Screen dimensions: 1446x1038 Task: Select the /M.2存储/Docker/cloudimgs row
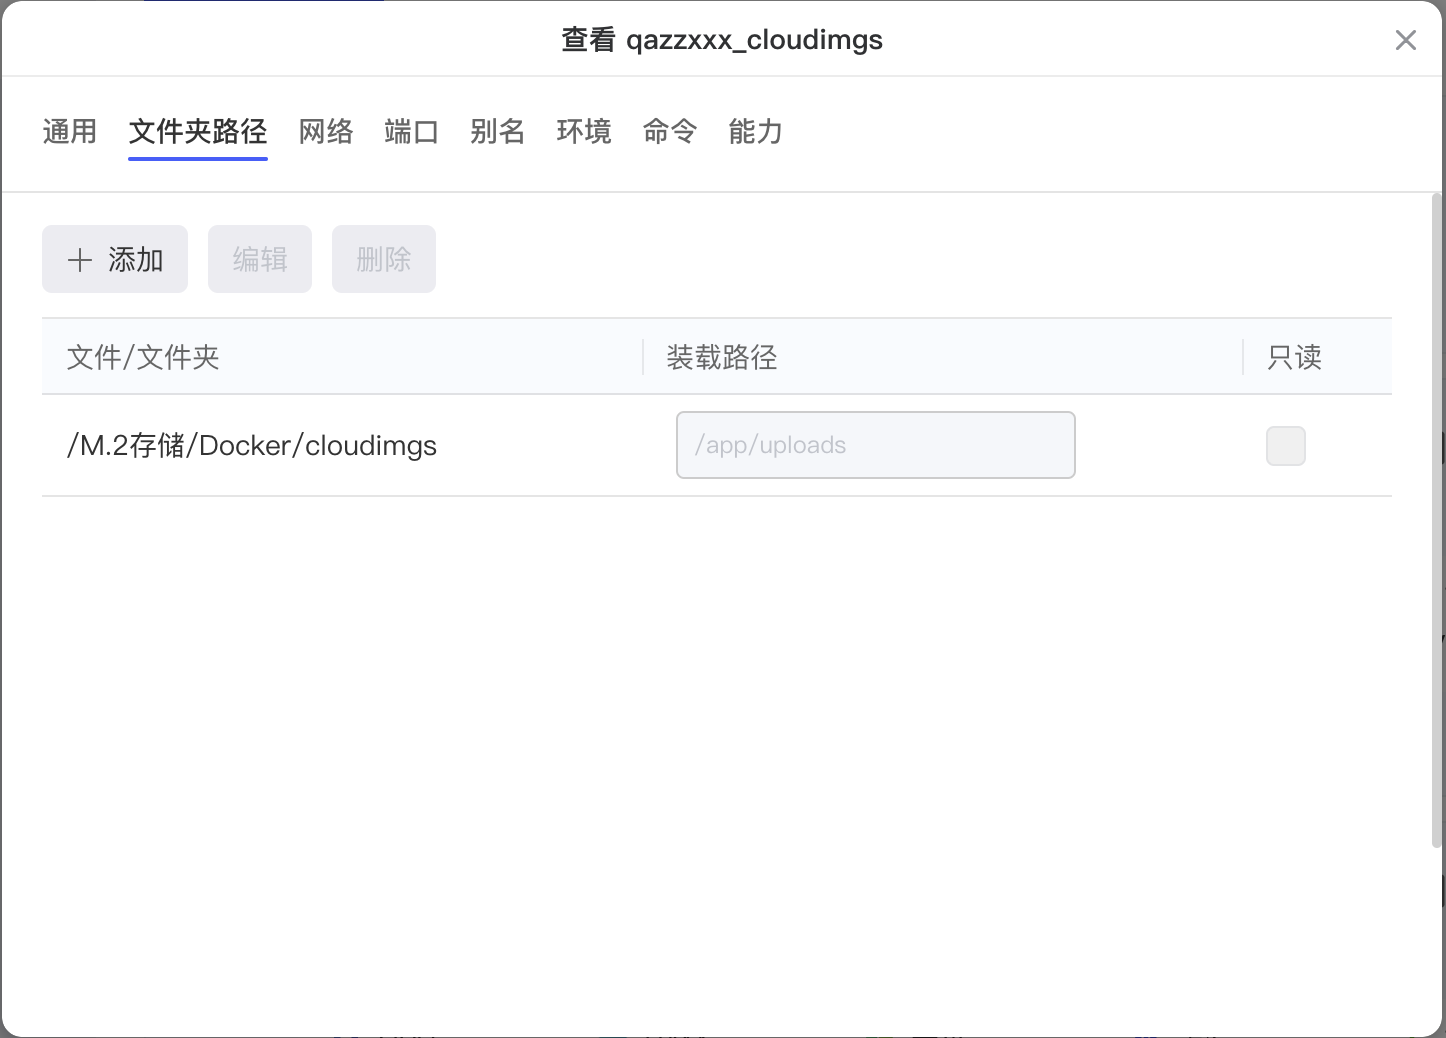(252, 446)
